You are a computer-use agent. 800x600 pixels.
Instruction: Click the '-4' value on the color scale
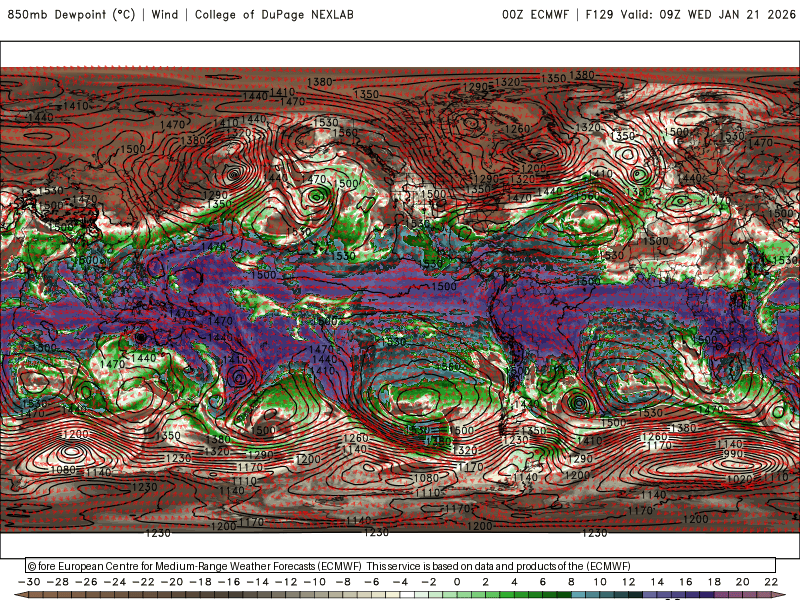tap(401, 582)
